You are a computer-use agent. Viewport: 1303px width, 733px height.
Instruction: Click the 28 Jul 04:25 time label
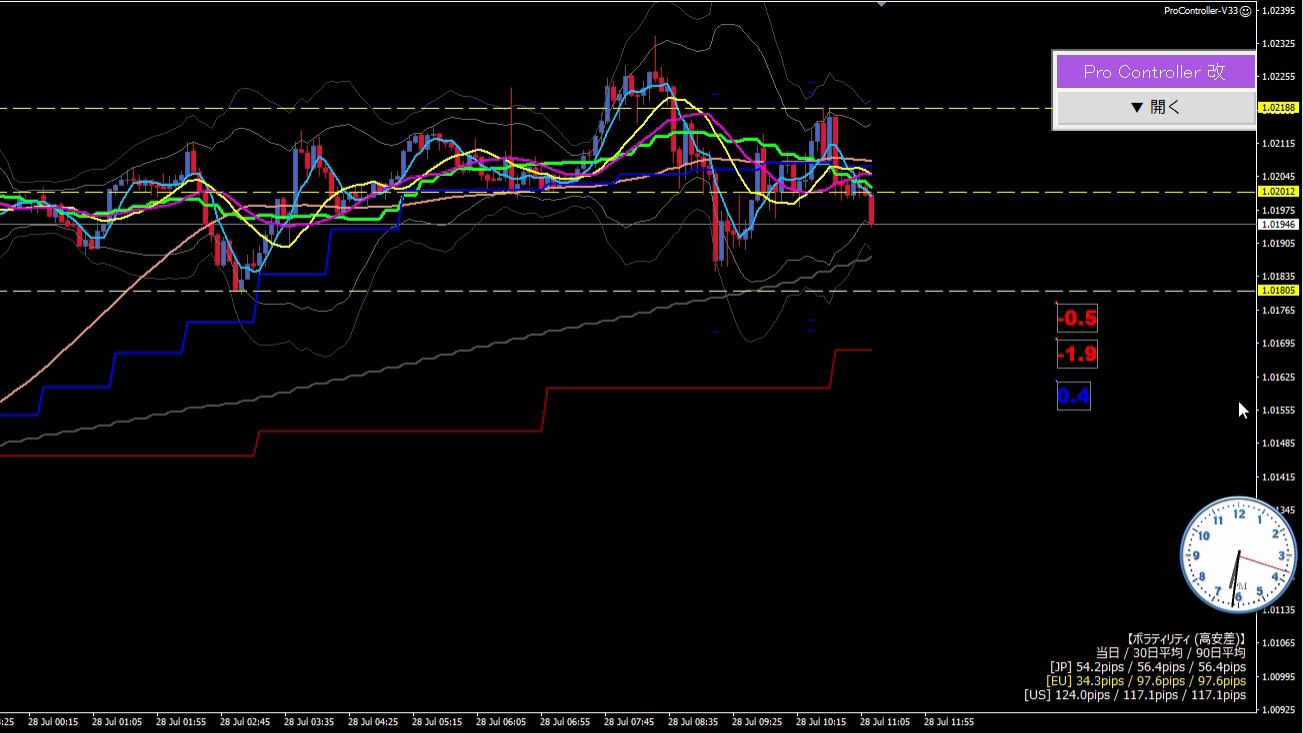click(x=373, y=721)
